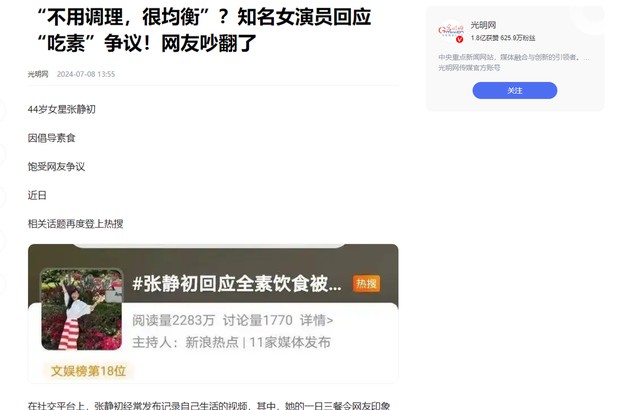Click the #张静初回应全素饮食被... topic title
The image size is (640, 410).
click(x=237, y=284)
